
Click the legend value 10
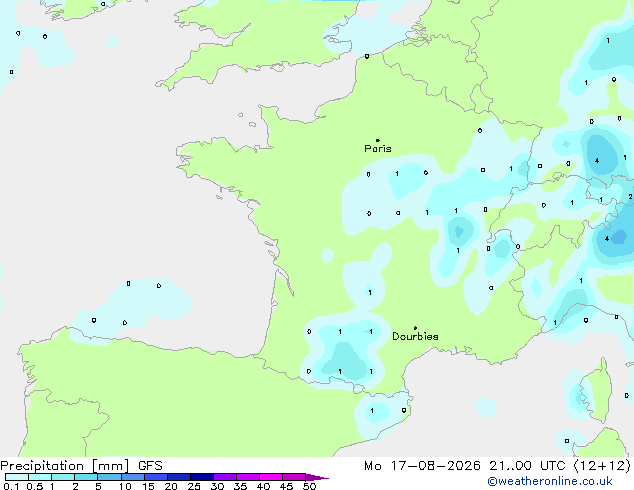coord(125,486)
